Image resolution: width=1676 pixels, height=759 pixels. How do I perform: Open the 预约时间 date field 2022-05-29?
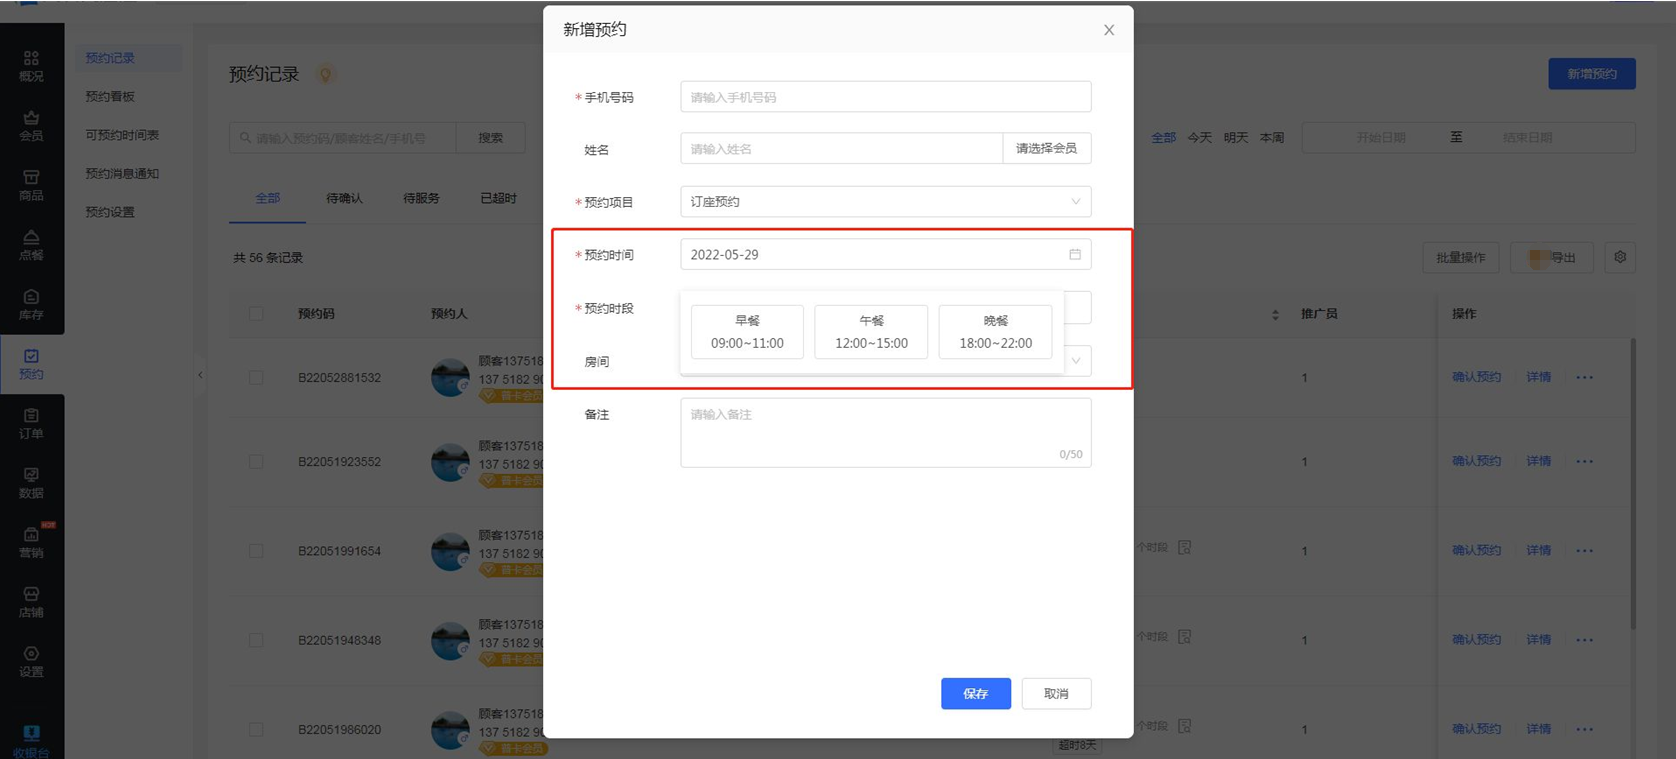click(x=885, y=255)
